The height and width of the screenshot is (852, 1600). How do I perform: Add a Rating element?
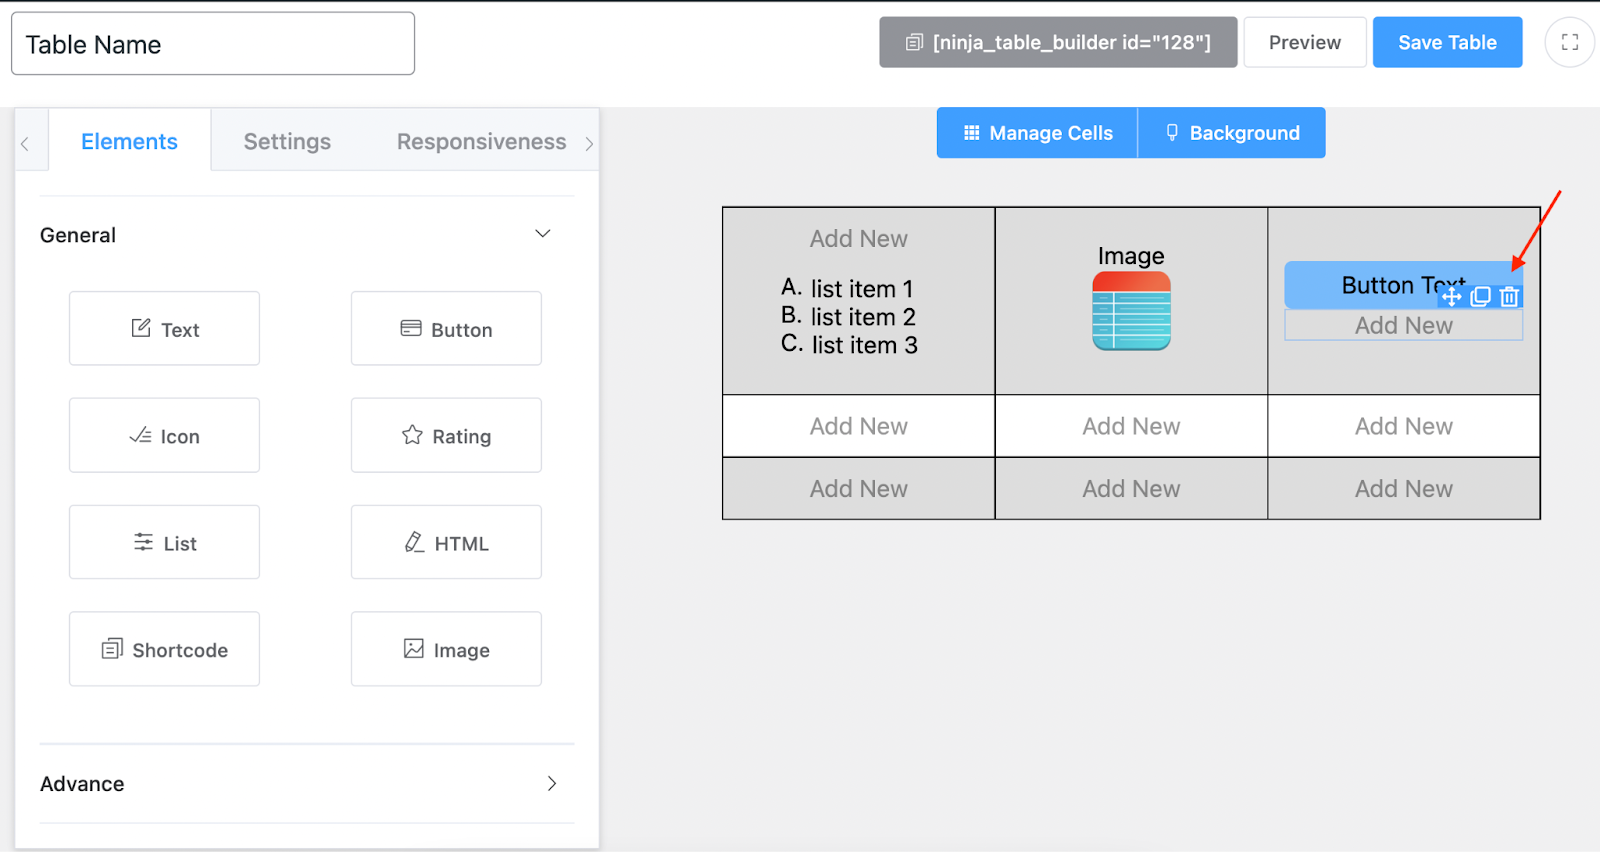446,436
